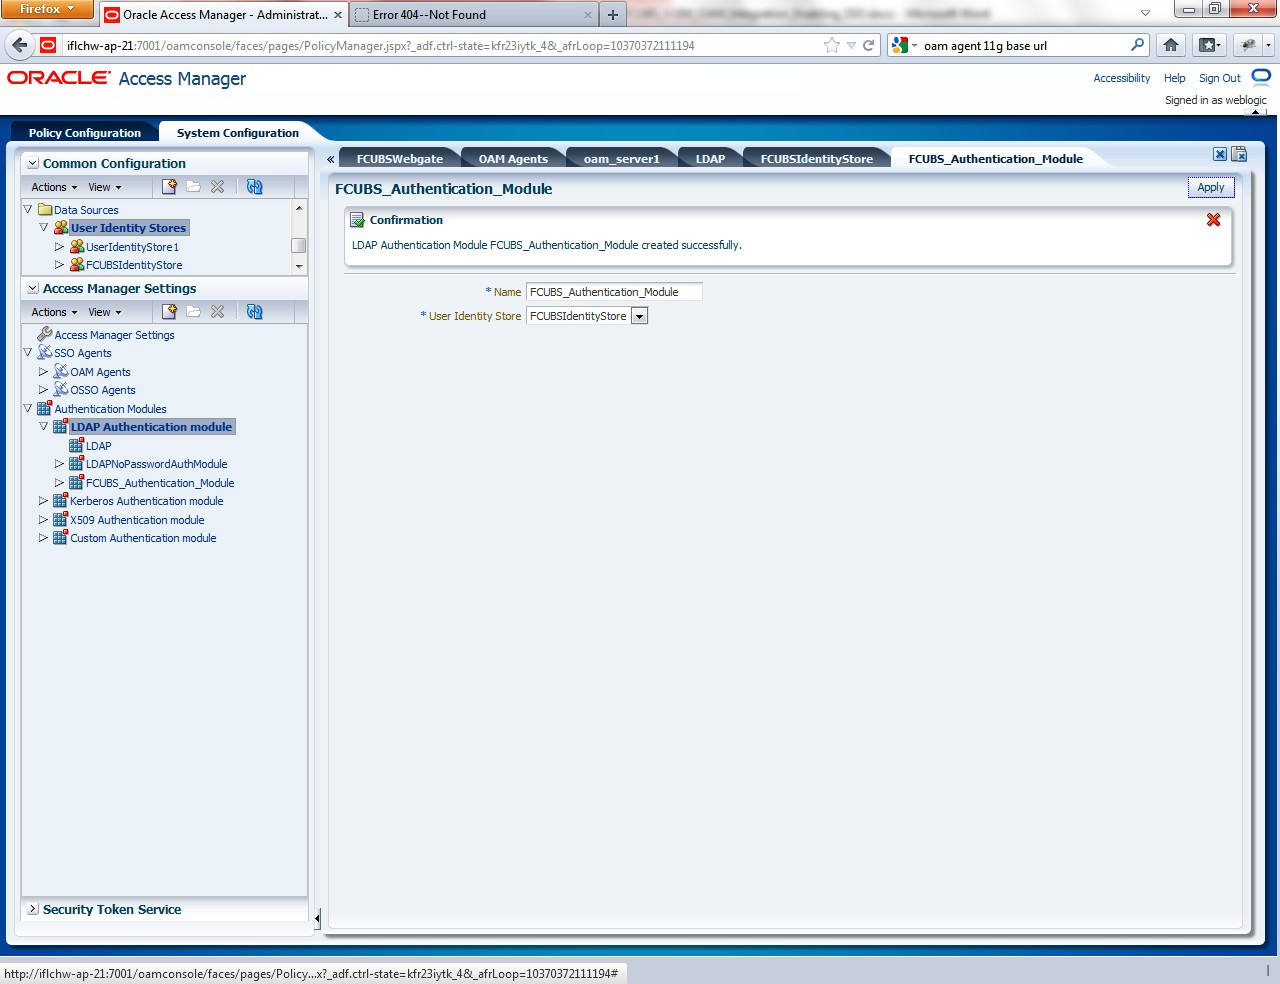The height and width of the screenshot is (984, 1280).
Task: Click the wrench icon beside Access Manager Settings
Action: 44,334
